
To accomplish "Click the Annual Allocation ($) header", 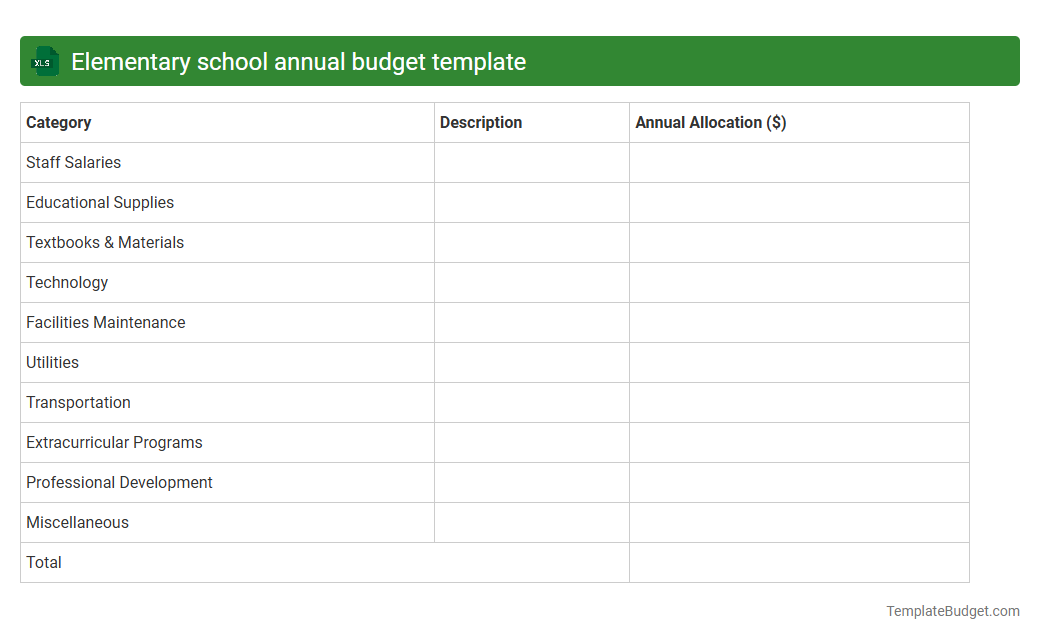I will tap(710, 122).
